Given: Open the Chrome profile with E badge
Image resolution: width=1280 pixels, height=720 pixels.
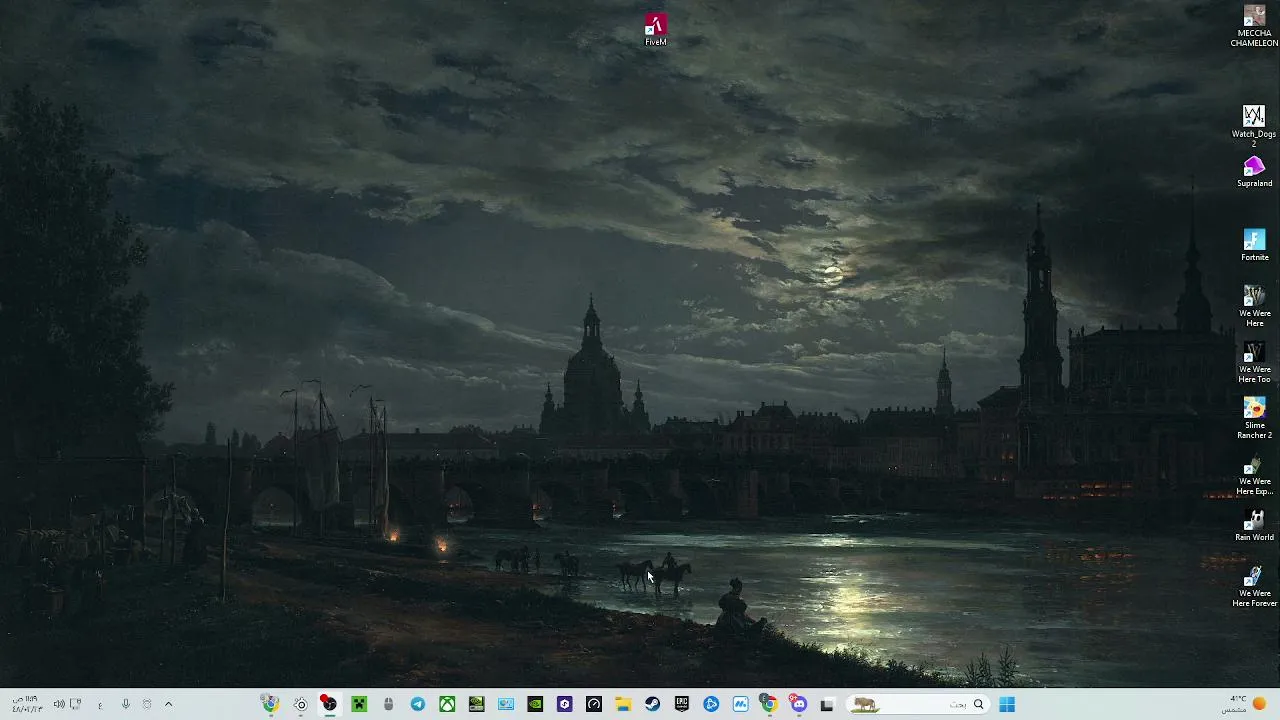Looking at the screenshot, I should (x=769, y=704).
